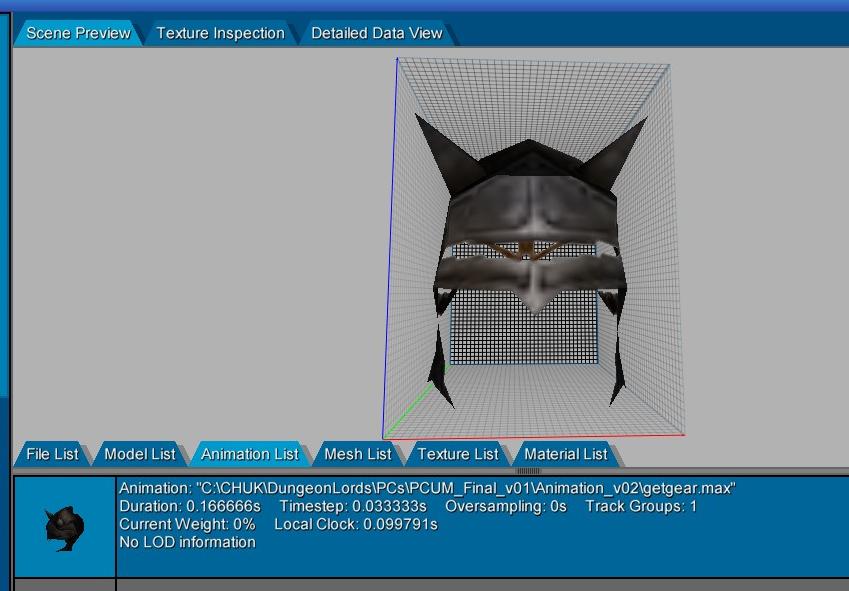The width and height of the screenshot is (849, 591).
Task: Open the Texture List tab
Action: pyautogui.click(x=458, y=454)
